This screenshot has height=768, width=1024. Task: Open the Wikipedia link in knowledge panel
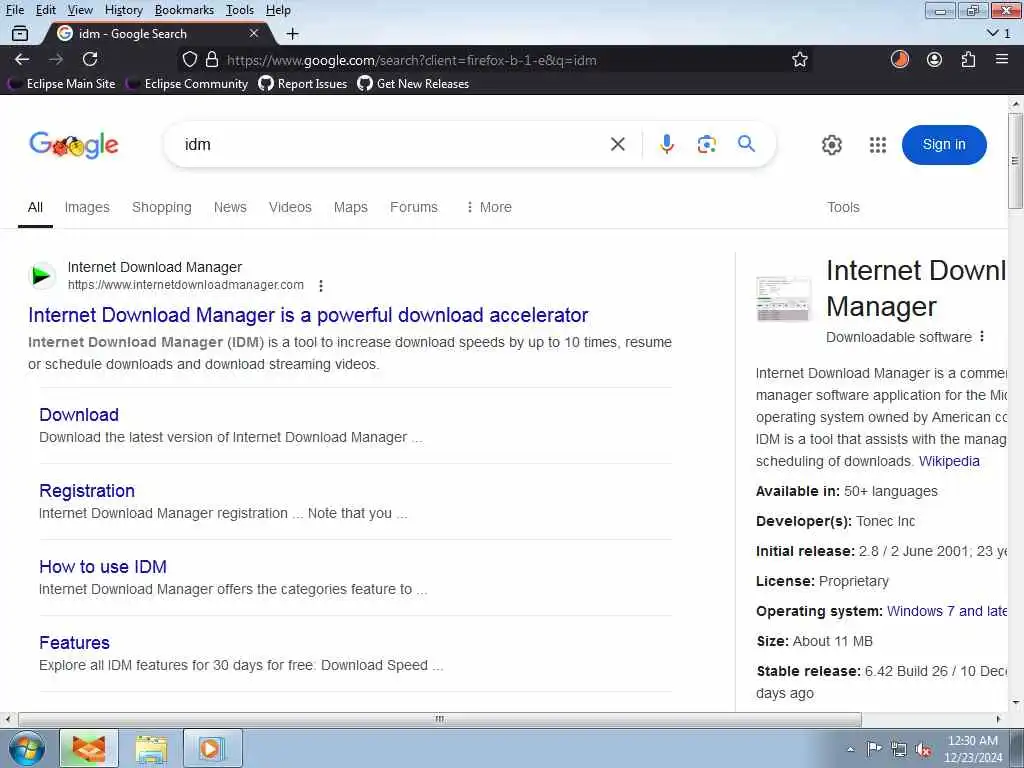[x=949, y=461]
